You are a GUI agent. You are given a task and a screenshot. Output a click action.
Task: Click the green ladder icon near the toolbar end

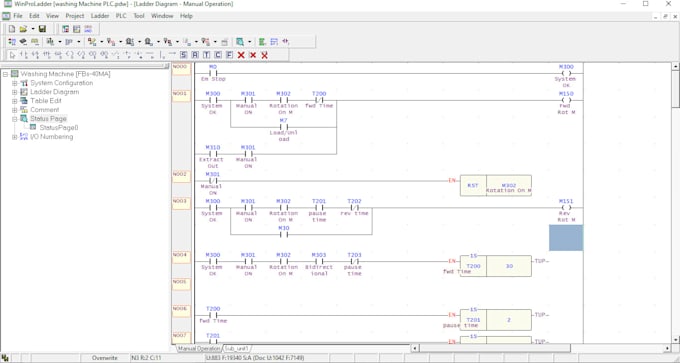click(x=262, y=42)
